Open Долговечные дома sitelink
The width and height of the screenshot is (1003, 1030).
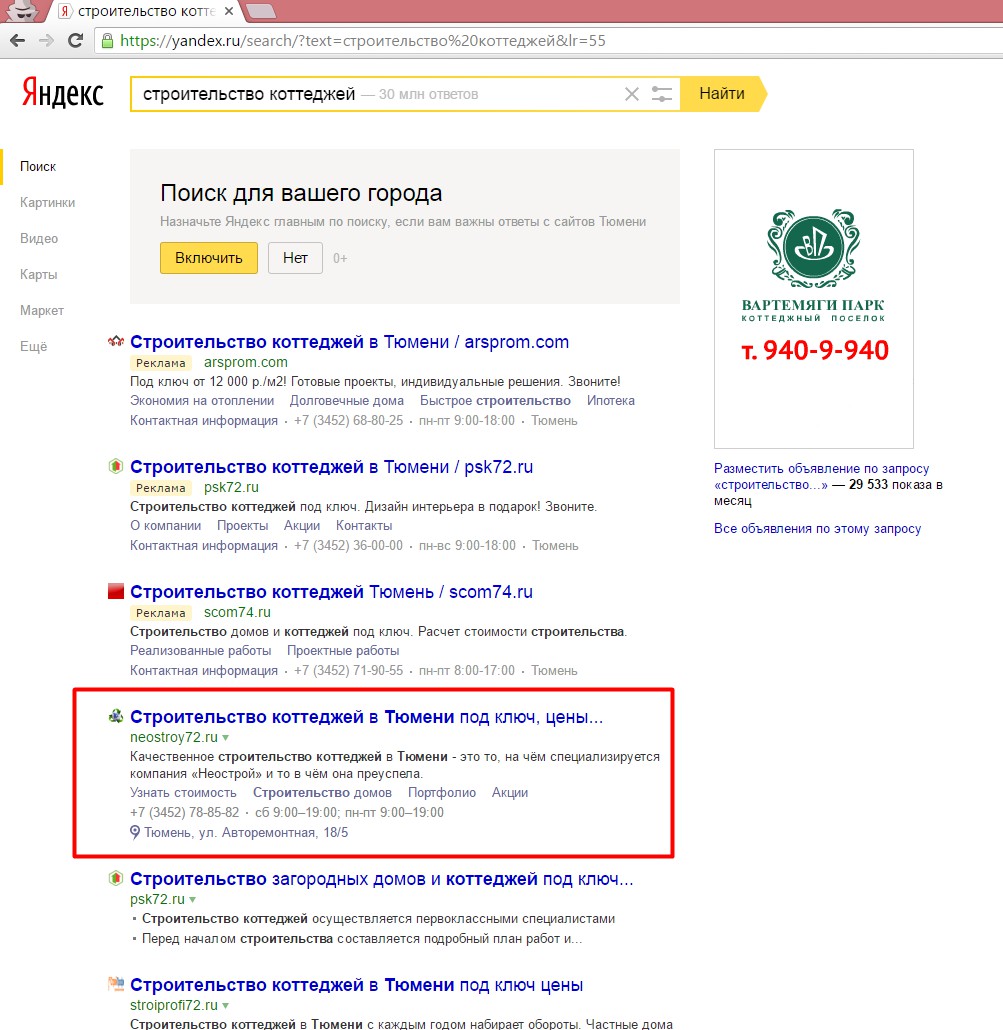coord(347,401)
